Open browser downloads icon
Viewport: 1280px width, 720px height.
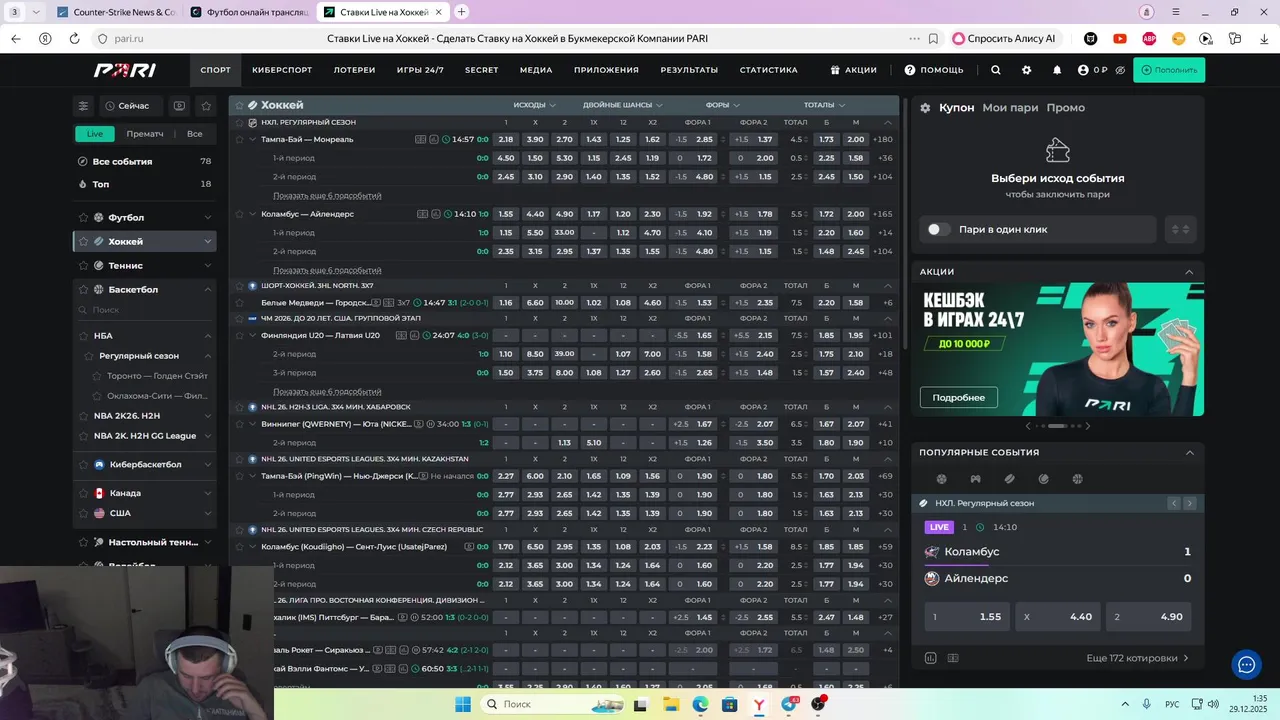tap(1264, 39)
